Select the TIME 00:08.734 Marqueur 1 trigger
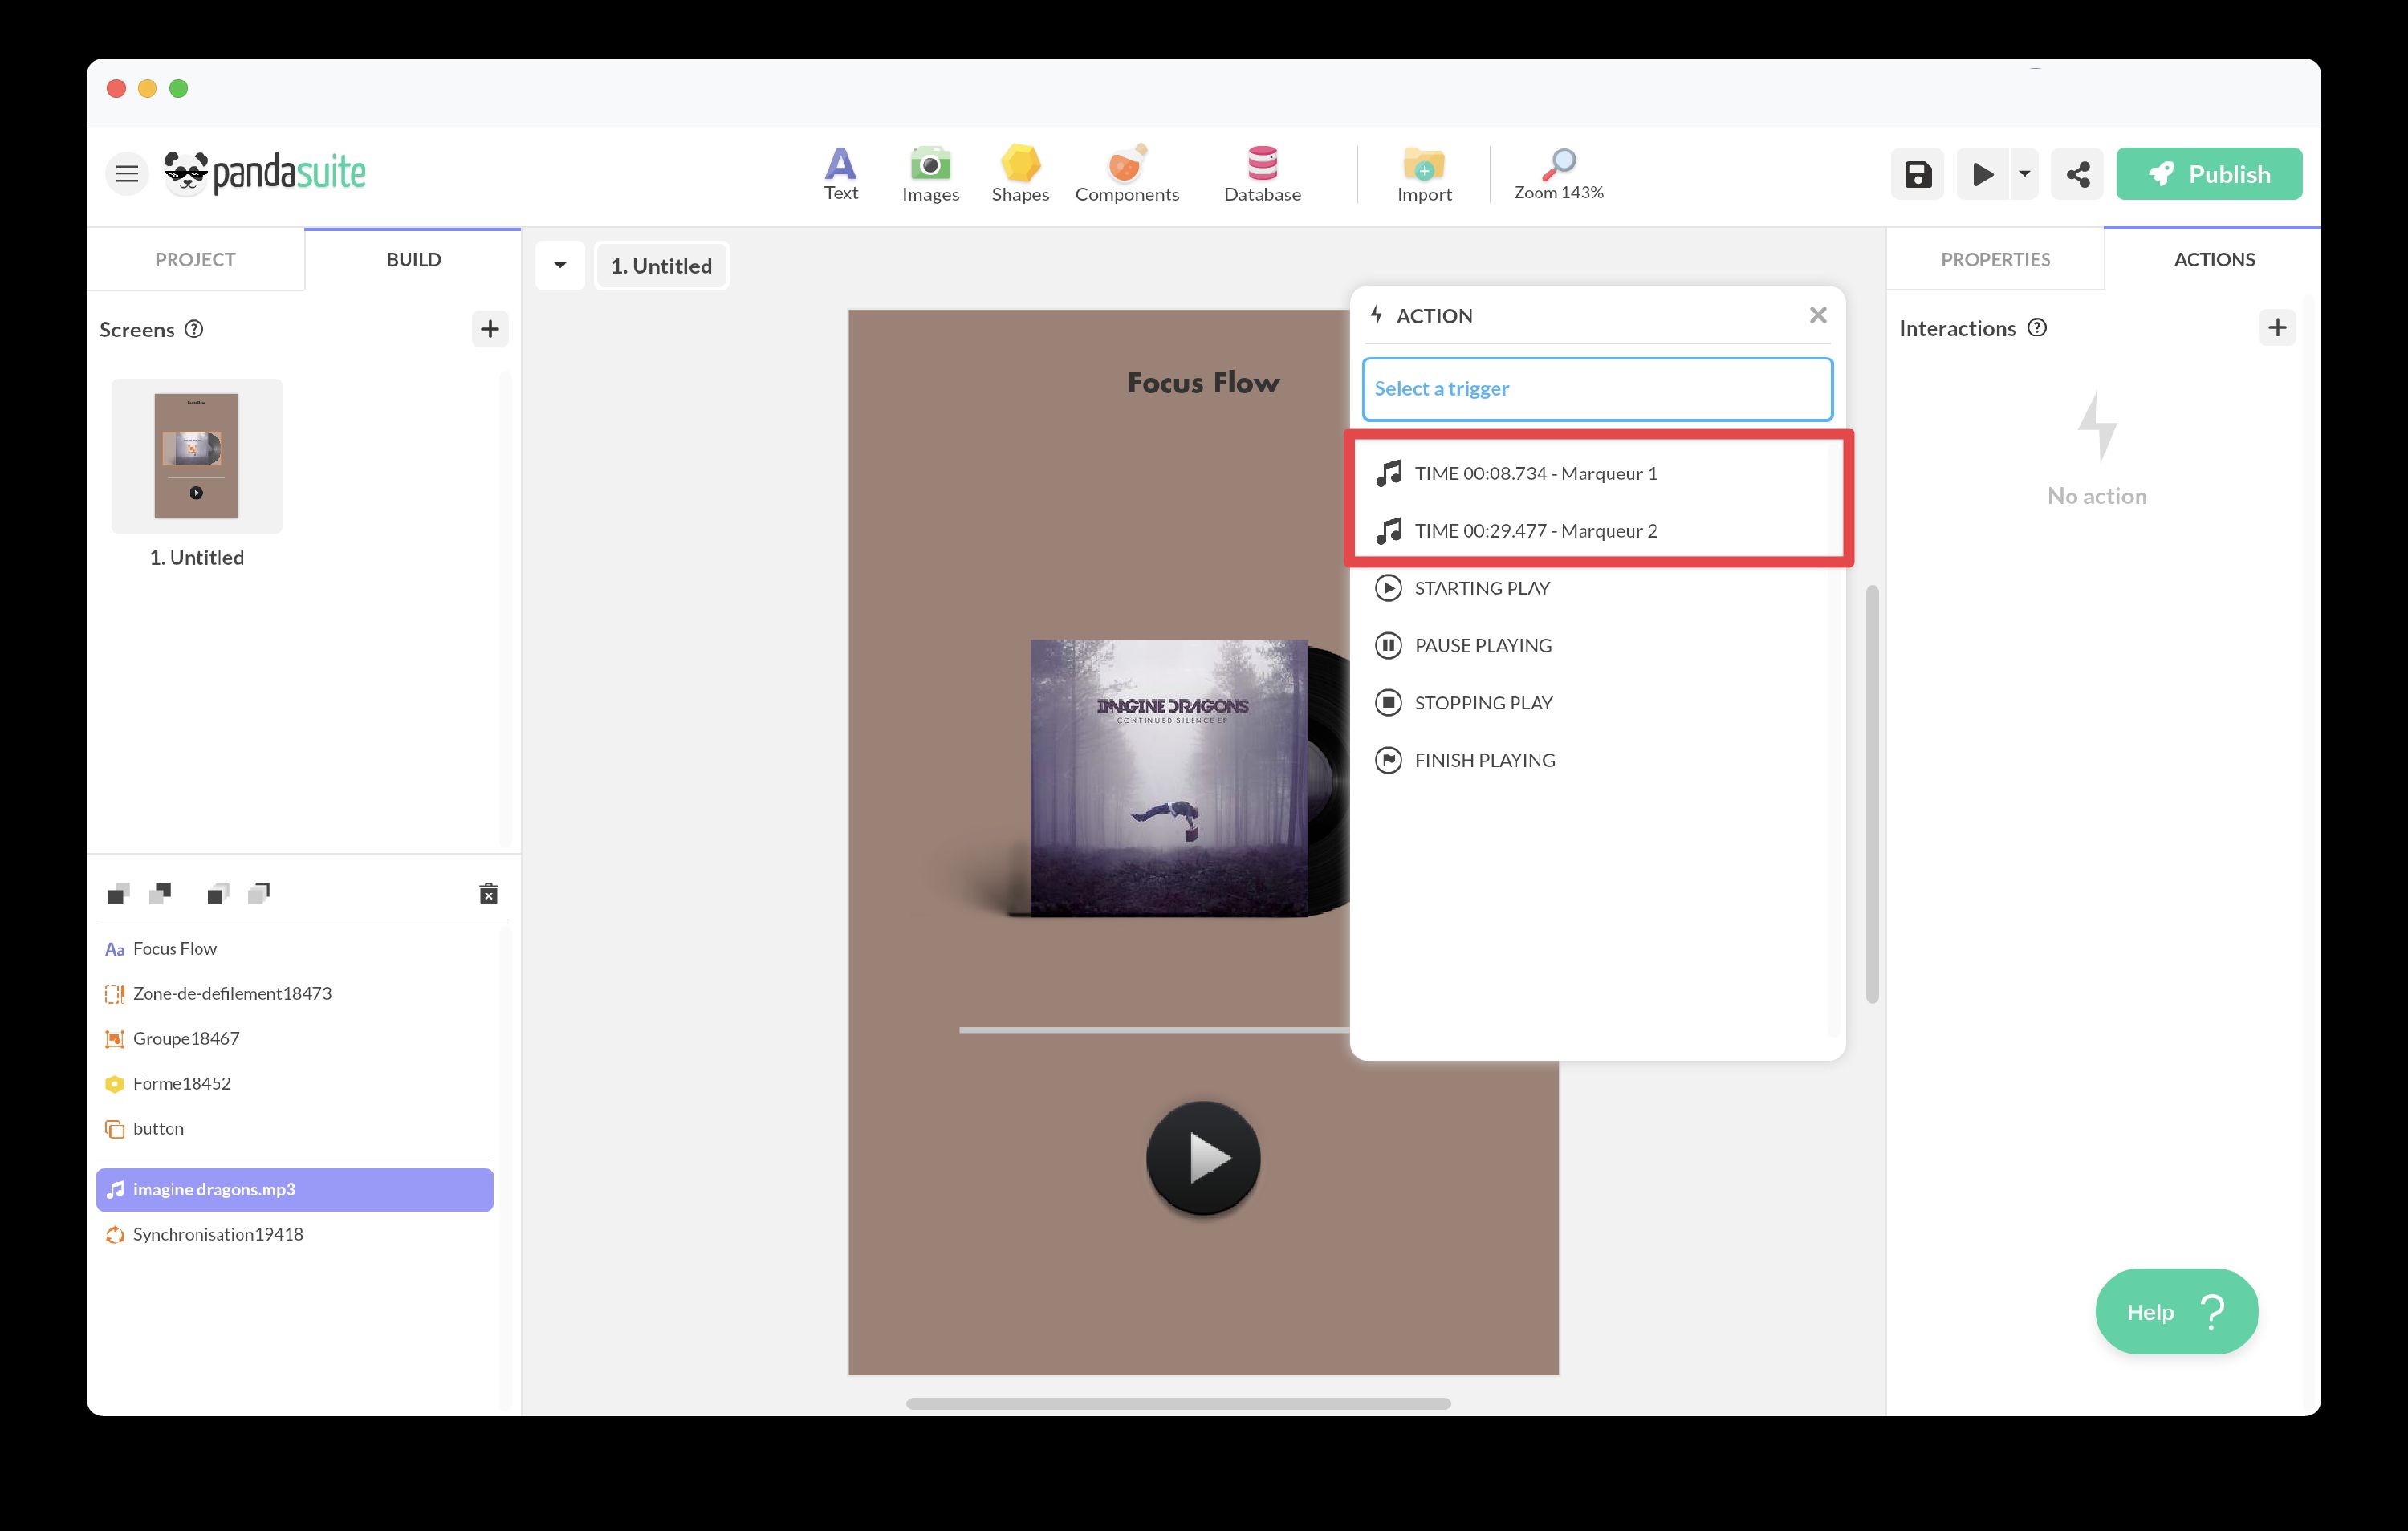The height and width of the screenshot is (1531, 2408). coord(1535,474)
